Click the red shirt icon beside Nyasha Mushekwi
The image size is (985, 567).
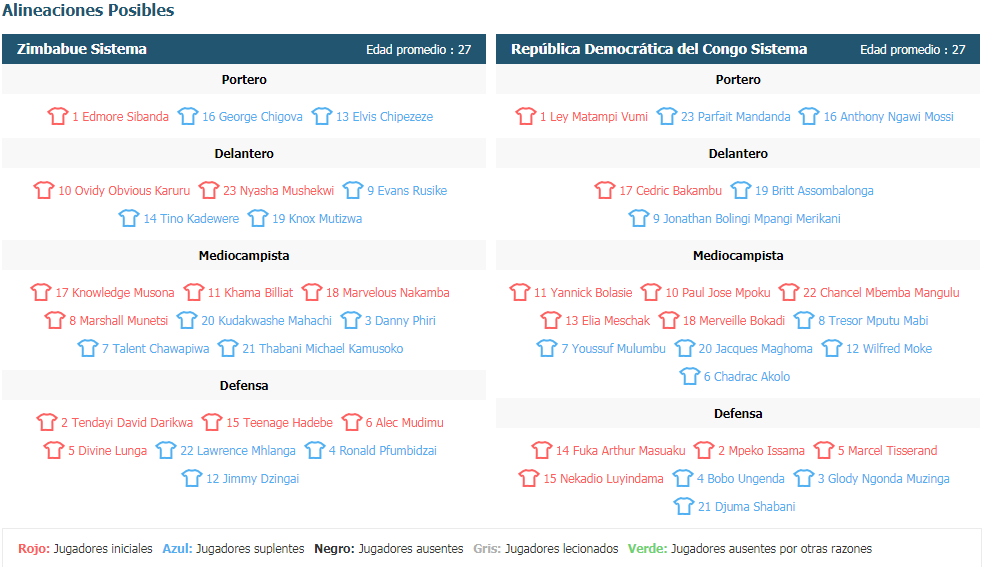pos(208,190)
